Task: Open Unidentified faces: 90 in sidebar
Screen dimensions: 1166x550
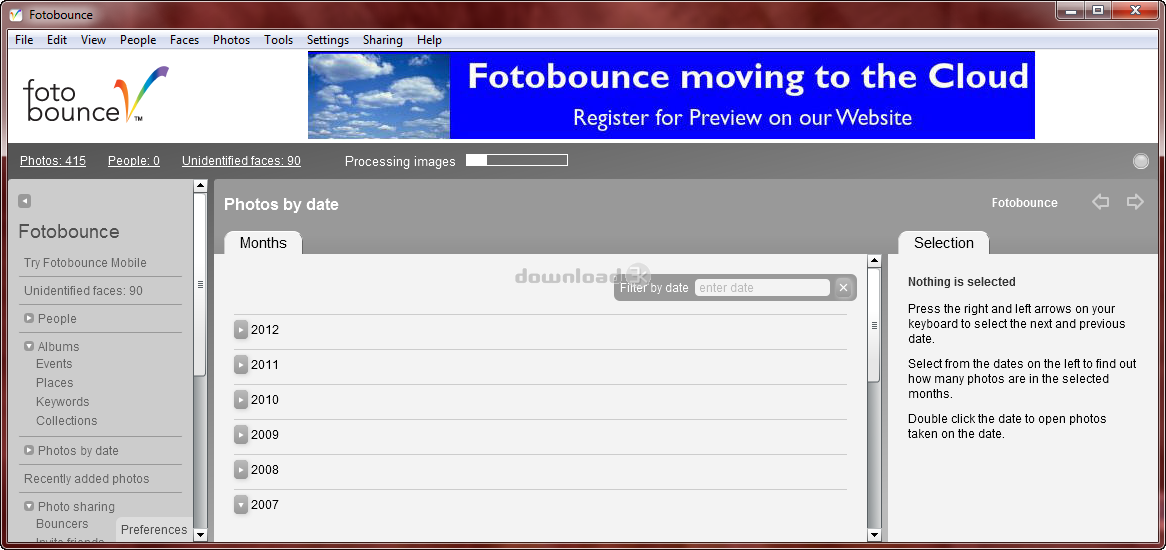Action: tap(83, 291)
